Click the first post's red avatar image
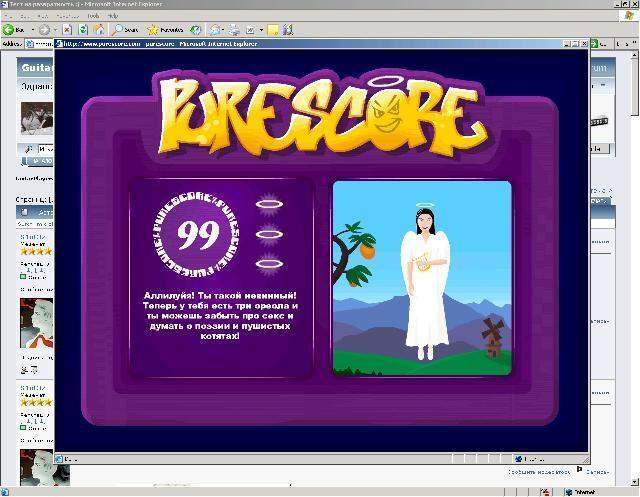This screenshot has height=497, width=640. click(x=37, y=323)
